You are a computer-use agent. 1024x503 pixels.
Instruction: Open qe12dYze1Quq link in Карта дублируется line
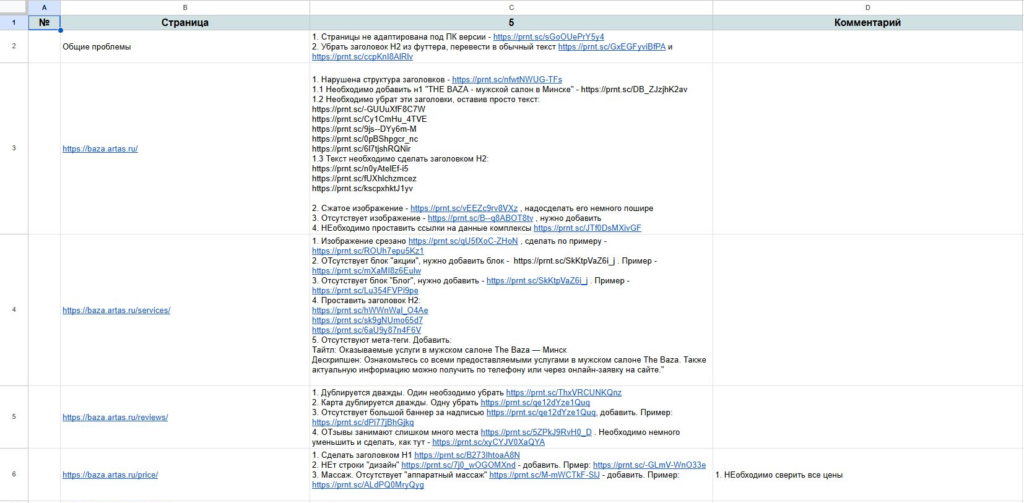(535, 403)
